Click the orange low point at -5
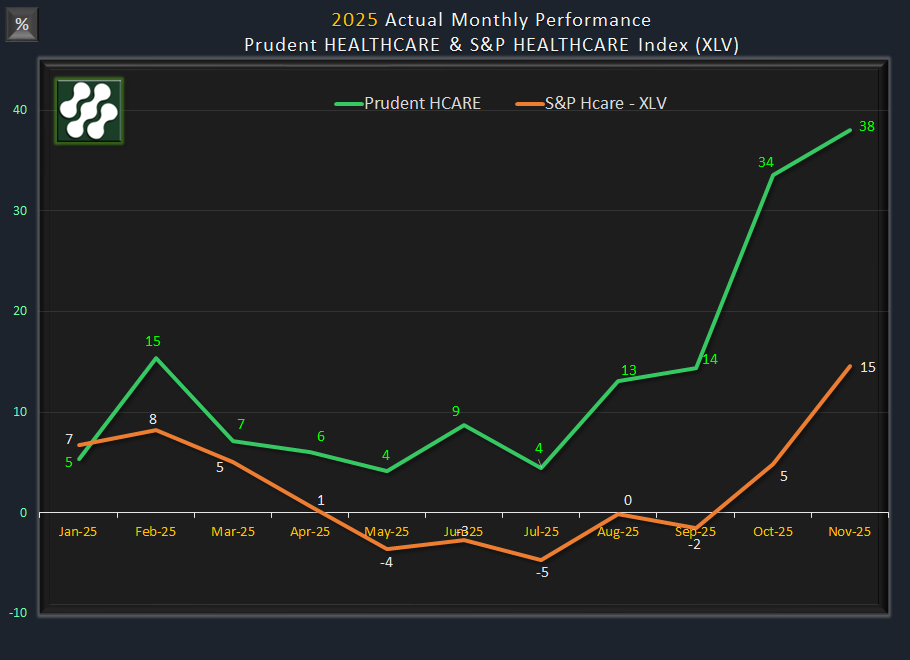 541,559
